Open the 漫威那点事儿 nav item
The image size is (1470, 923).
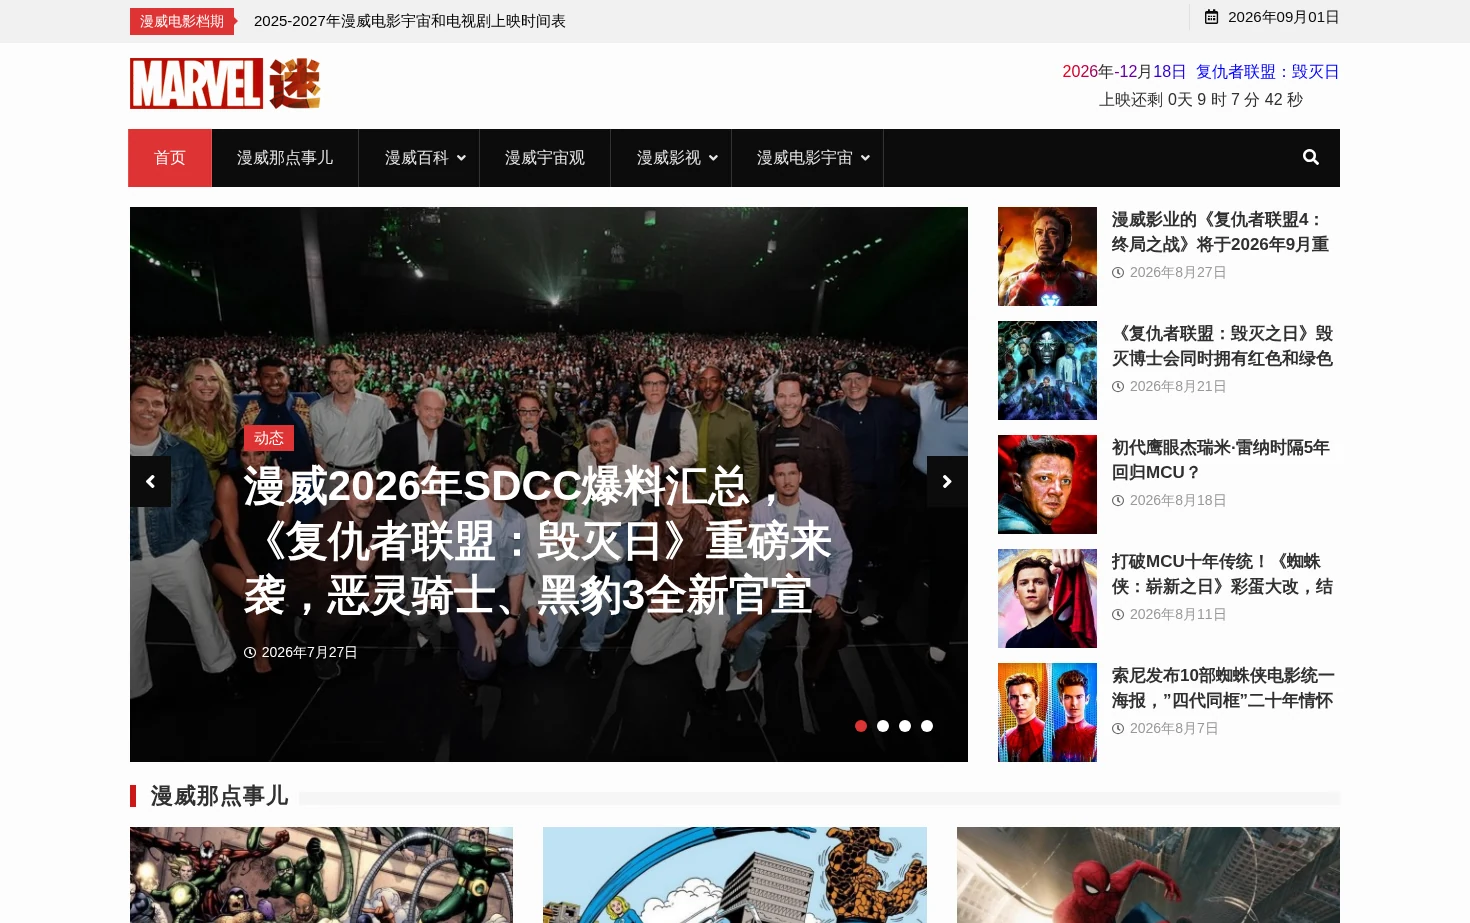coord(285,158)
